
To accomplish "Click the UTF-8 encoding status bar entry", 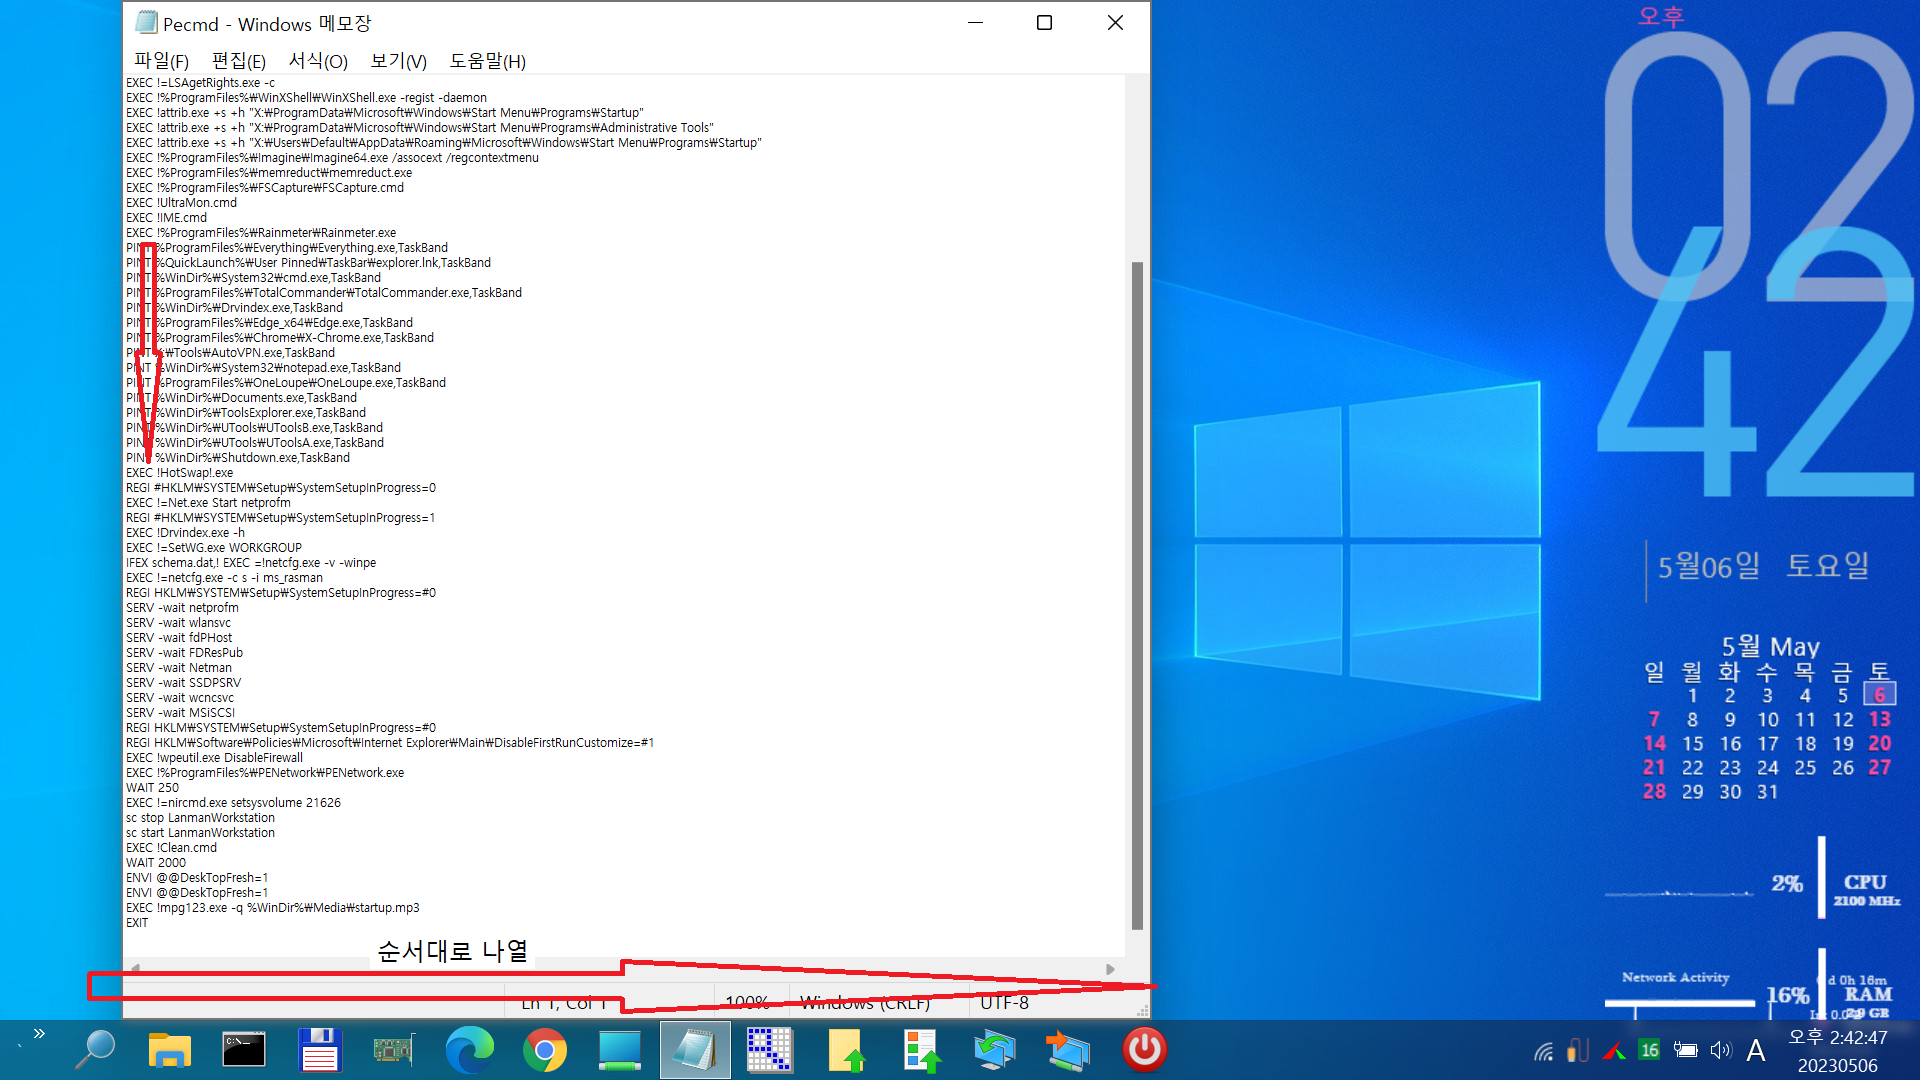I will coord(1004,1002).
